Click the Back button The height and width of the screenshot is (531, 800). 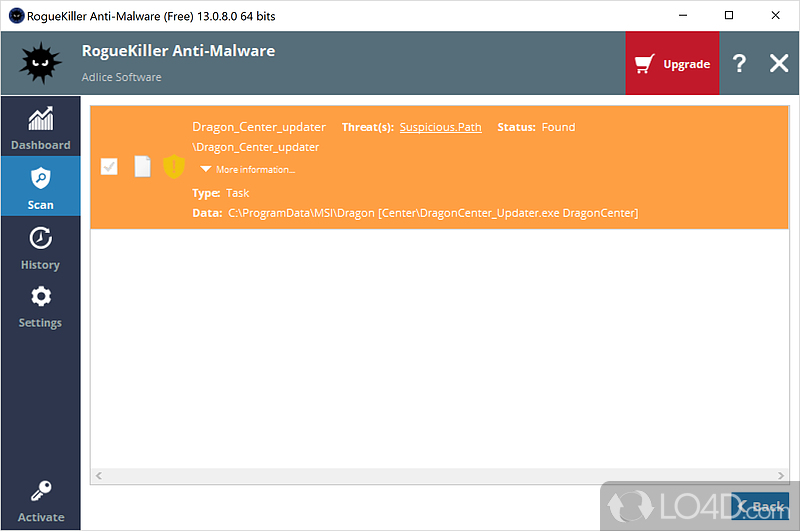tap(760, 506)
